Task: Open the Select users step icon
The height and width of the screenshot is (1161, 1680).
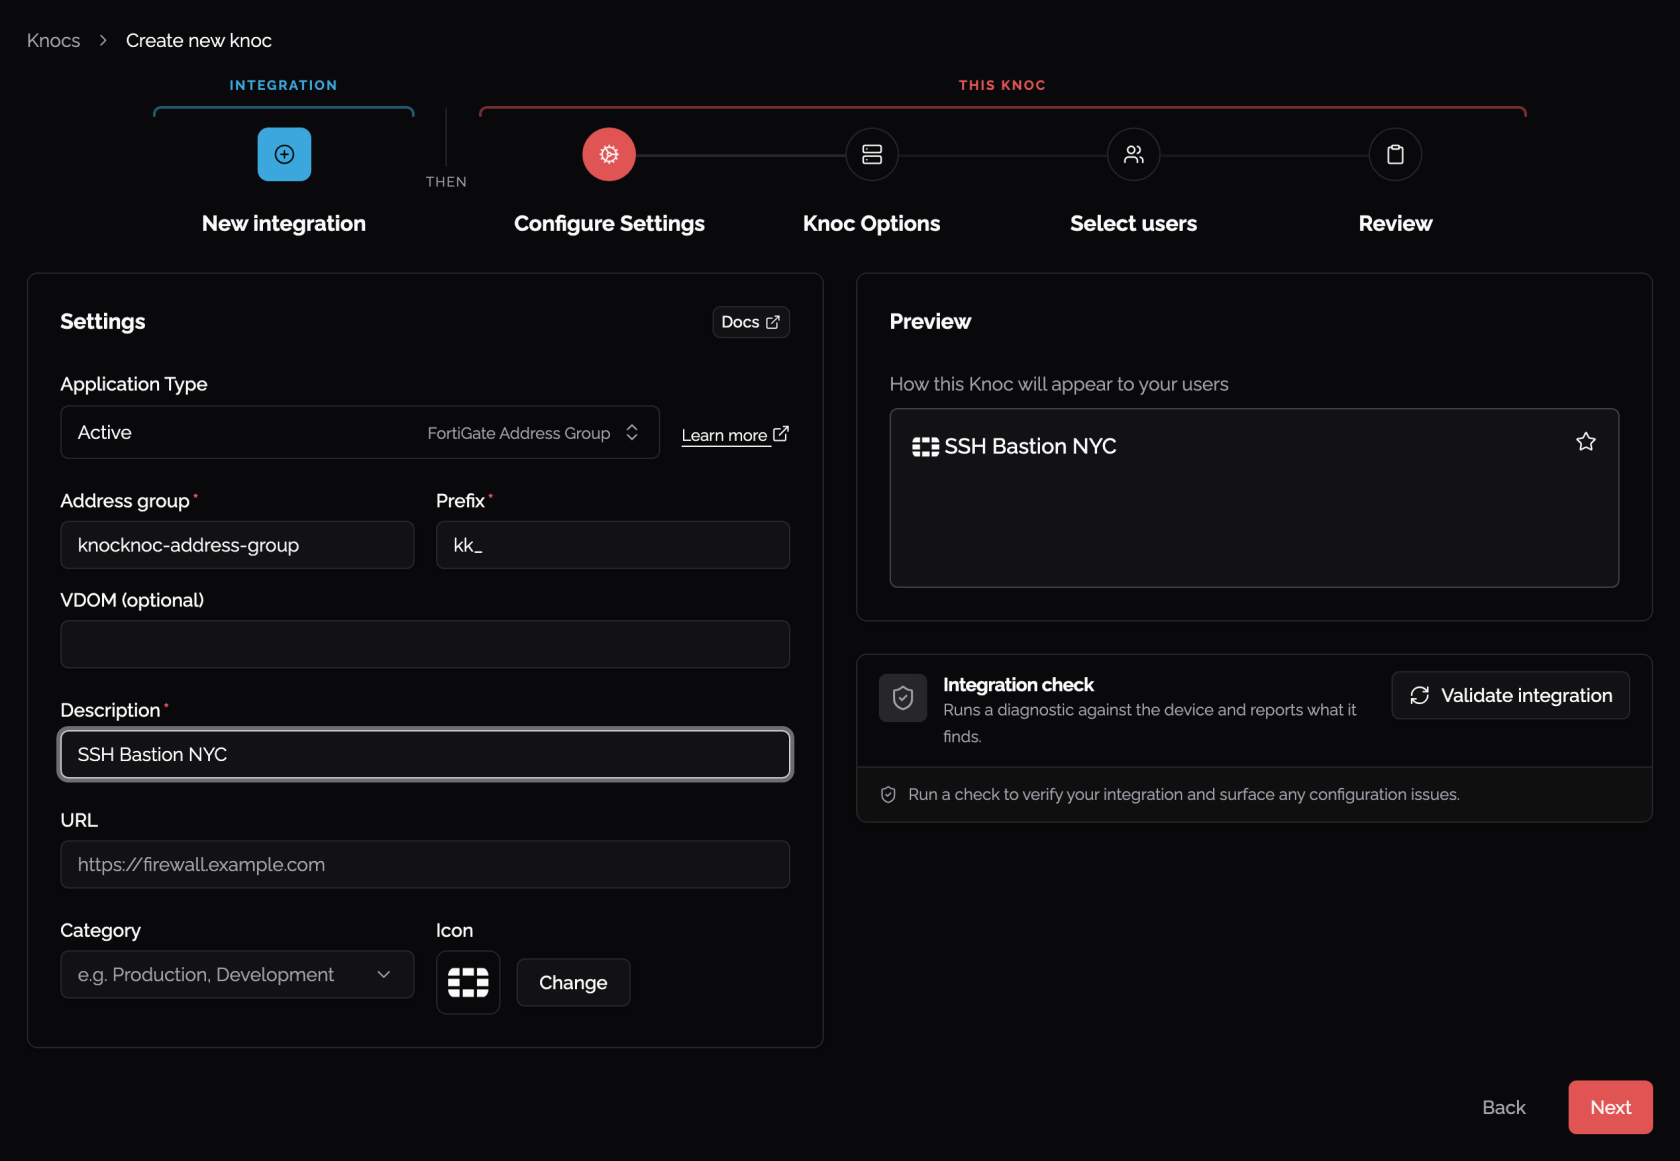Action: (1133, 154)
